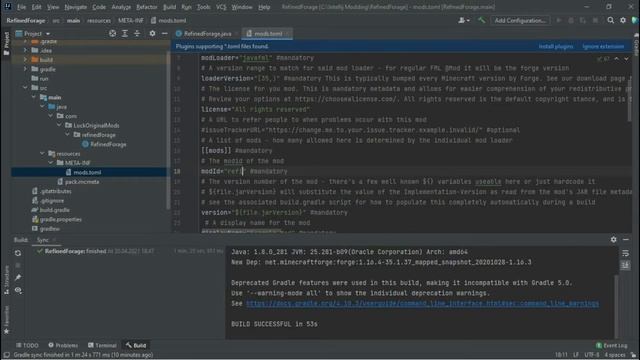This screenshot has height=360, width=640.
Task: Click the Build label tab of panel
Action: [21, 240]
